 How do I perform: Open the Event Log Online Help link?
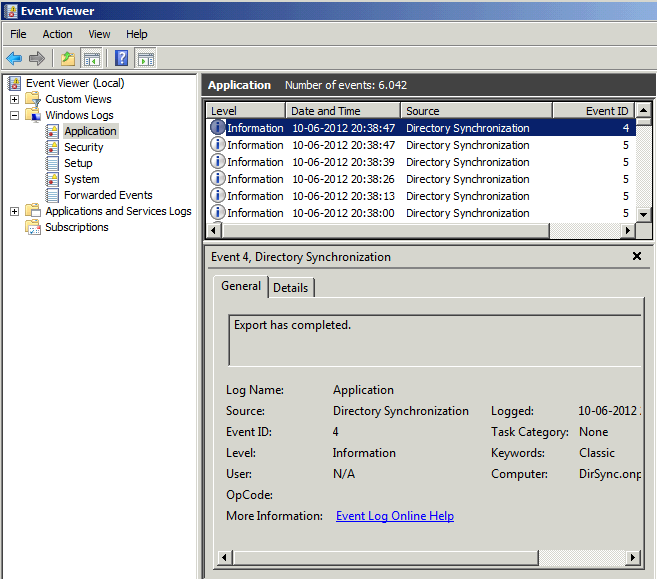(x=395, y=516)
